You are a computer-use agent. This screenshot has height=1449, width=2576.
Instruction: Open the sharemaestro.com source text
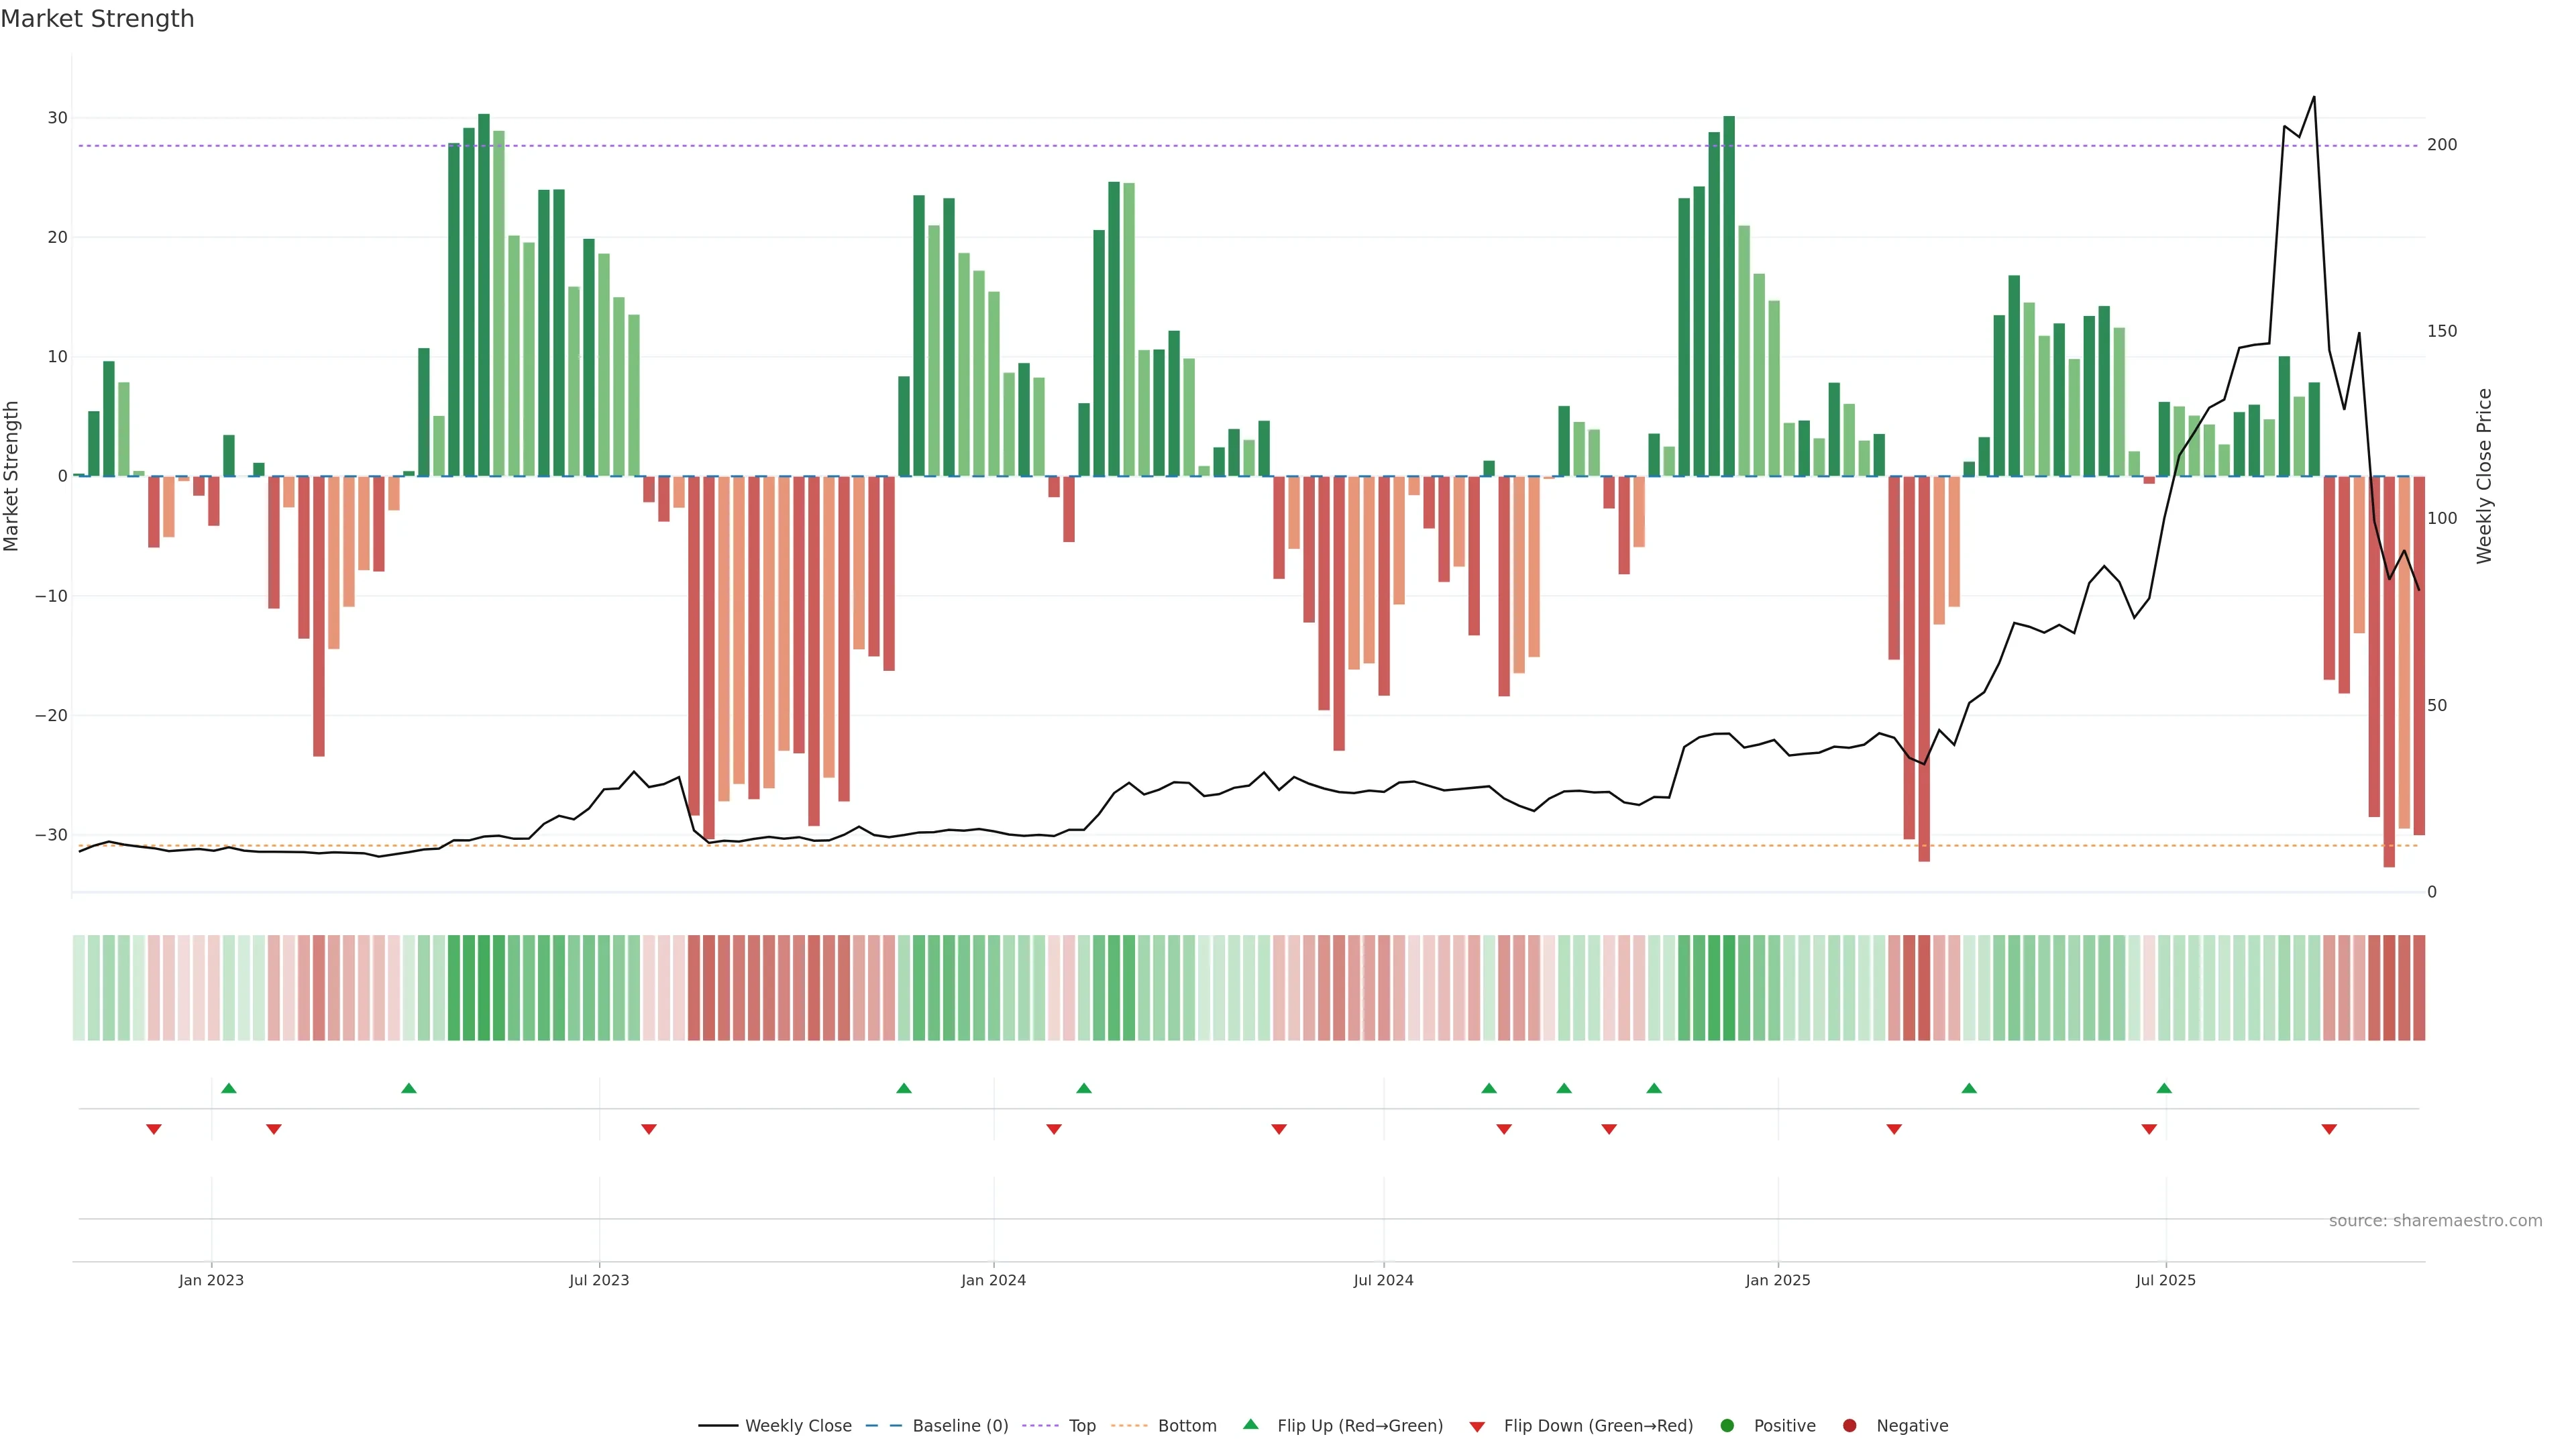tap(2435, 1220)
